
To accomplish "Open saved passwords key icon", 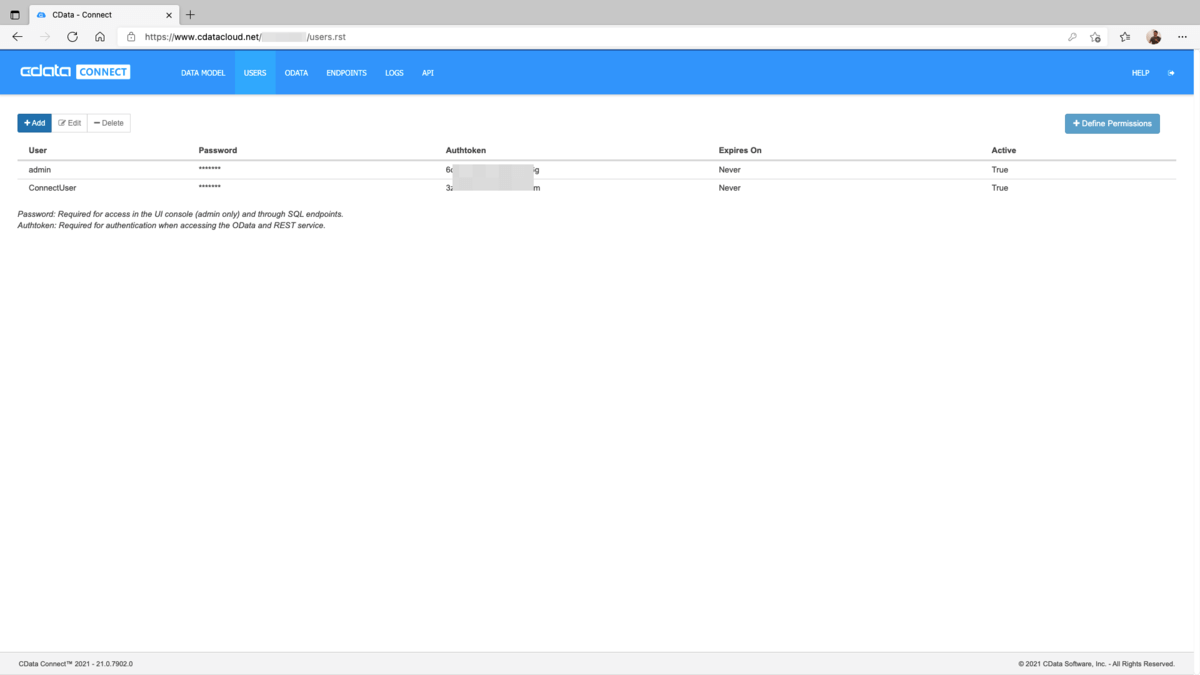I will click(x=1072, y=37).
